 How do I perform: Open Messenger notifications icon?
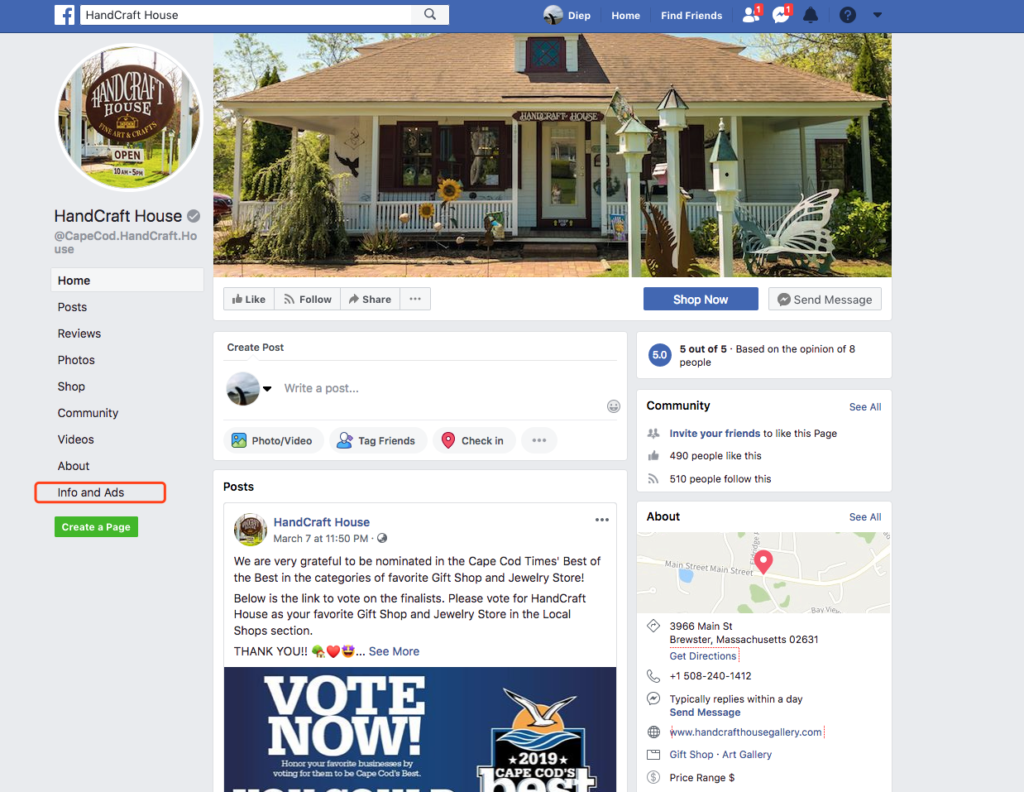[x=781, y=14]
